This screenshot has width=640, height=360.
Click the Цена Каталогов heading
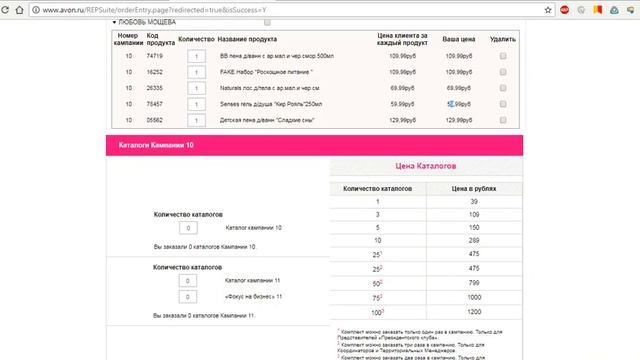(x=426, y=166)
